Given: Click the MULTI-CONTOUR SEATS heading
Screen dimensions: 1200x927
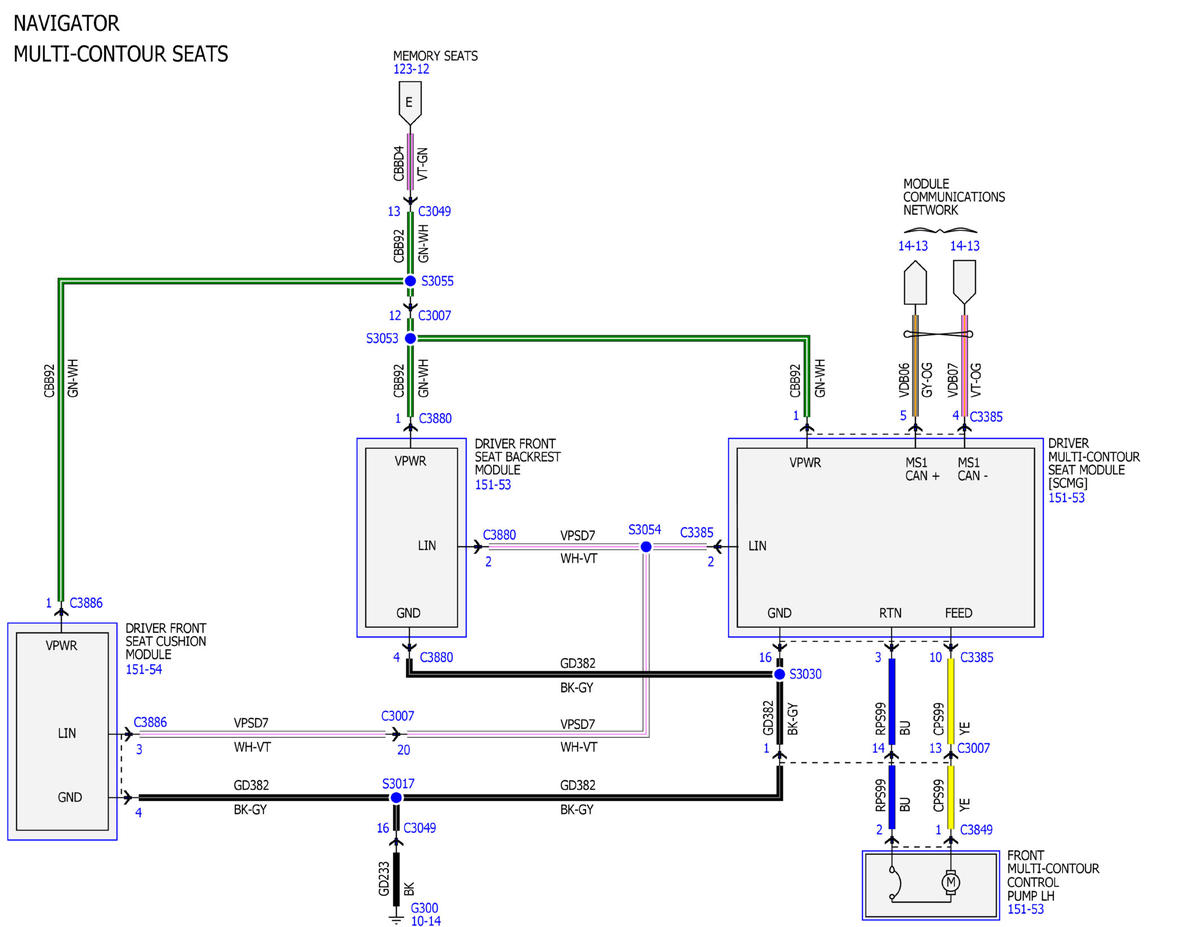Looking at the screenshot, I should click(x=121, y=54).
